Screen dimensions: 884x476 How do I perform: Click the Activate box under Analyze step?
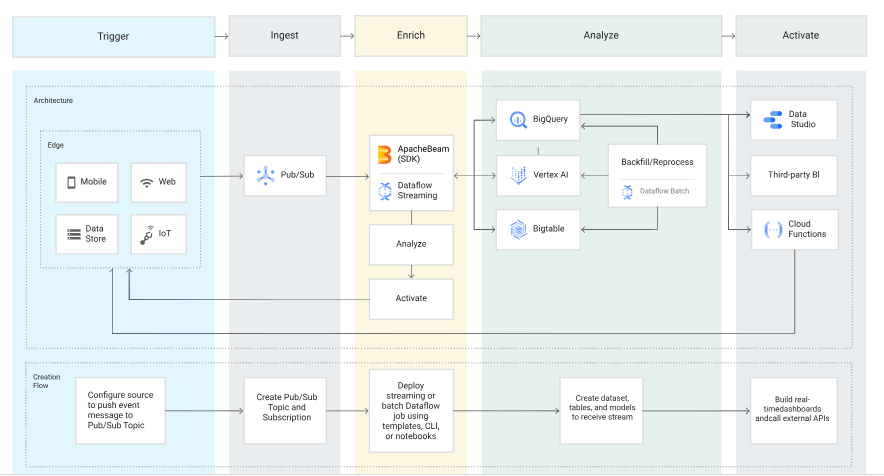[x=410, y=298]
